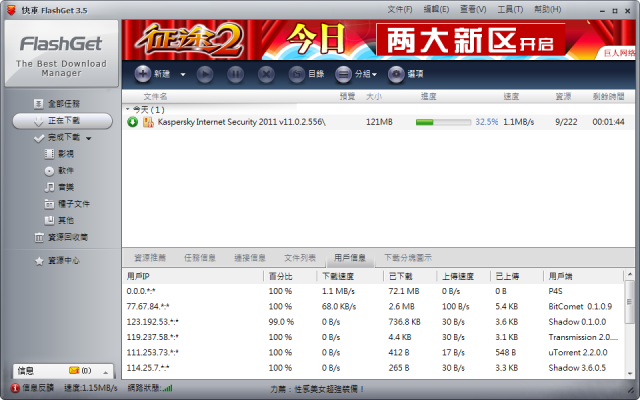Click peer list scrollbar down arrow
Screen dimensions: 640x400
(x=630, y=373)
